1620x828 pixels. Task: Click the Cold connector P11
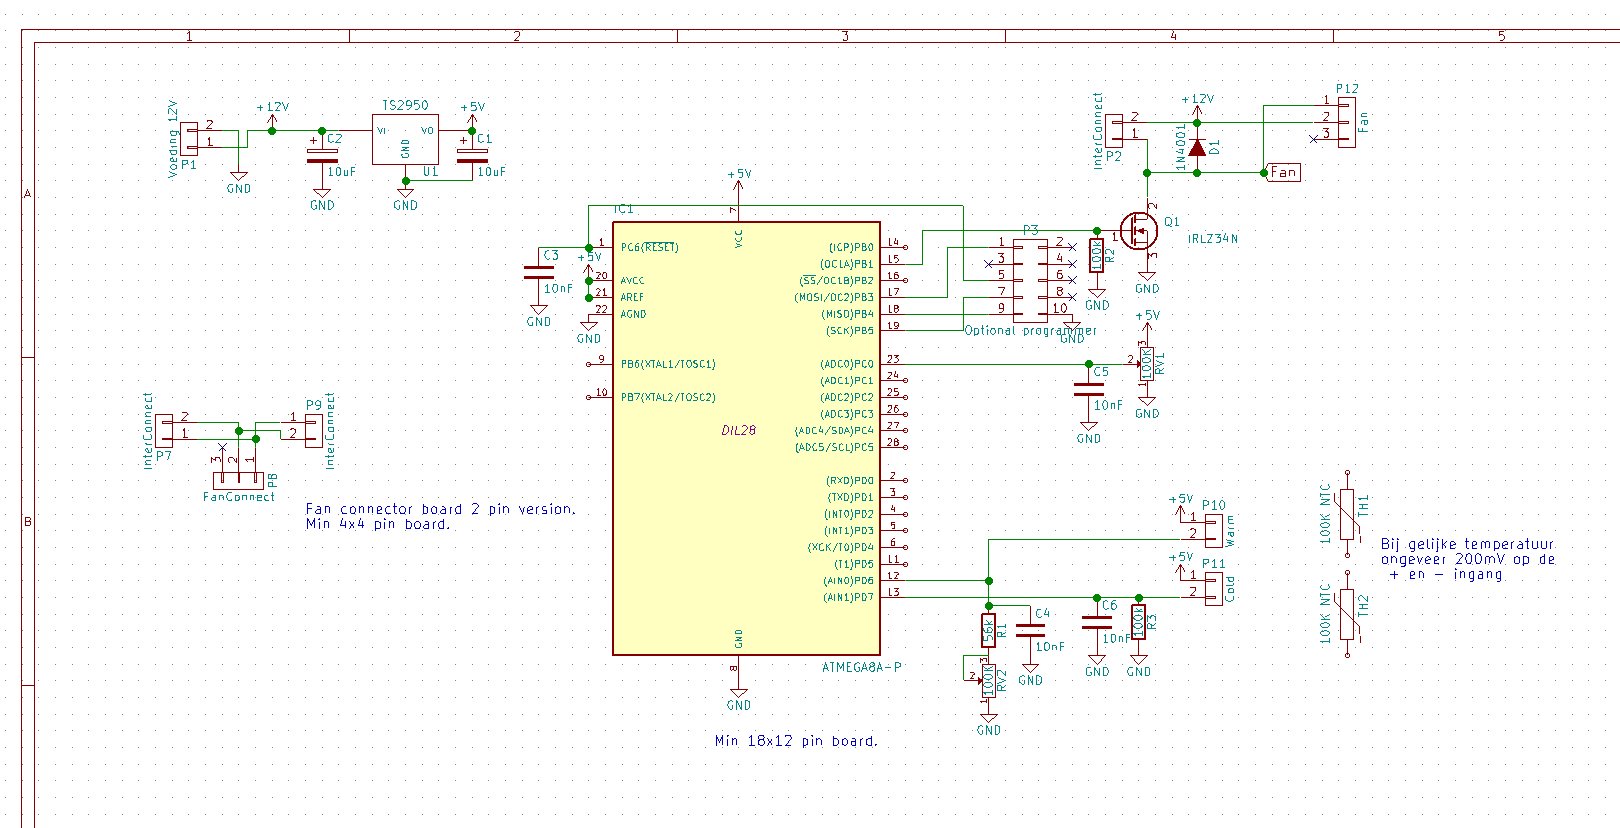click(1214, 587)
